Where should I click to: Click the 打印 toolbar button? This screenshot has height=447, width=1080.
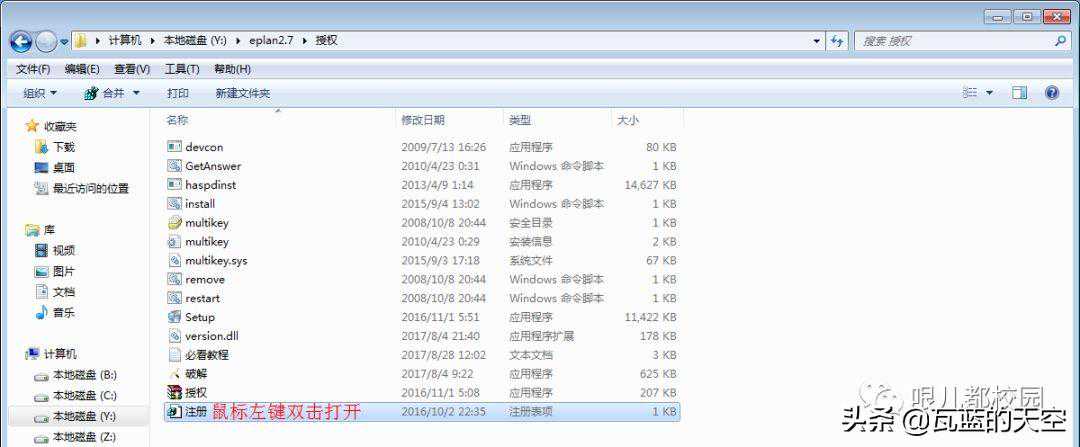tap(178, 93)
